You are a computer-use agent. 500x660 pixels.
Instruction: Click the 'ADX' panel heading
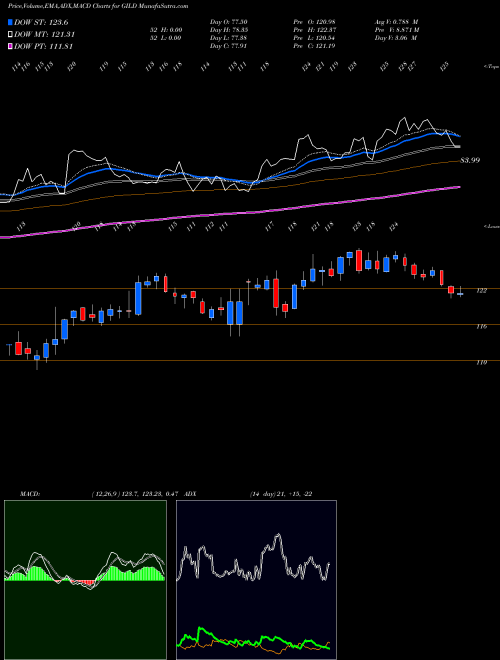(191, 494)
